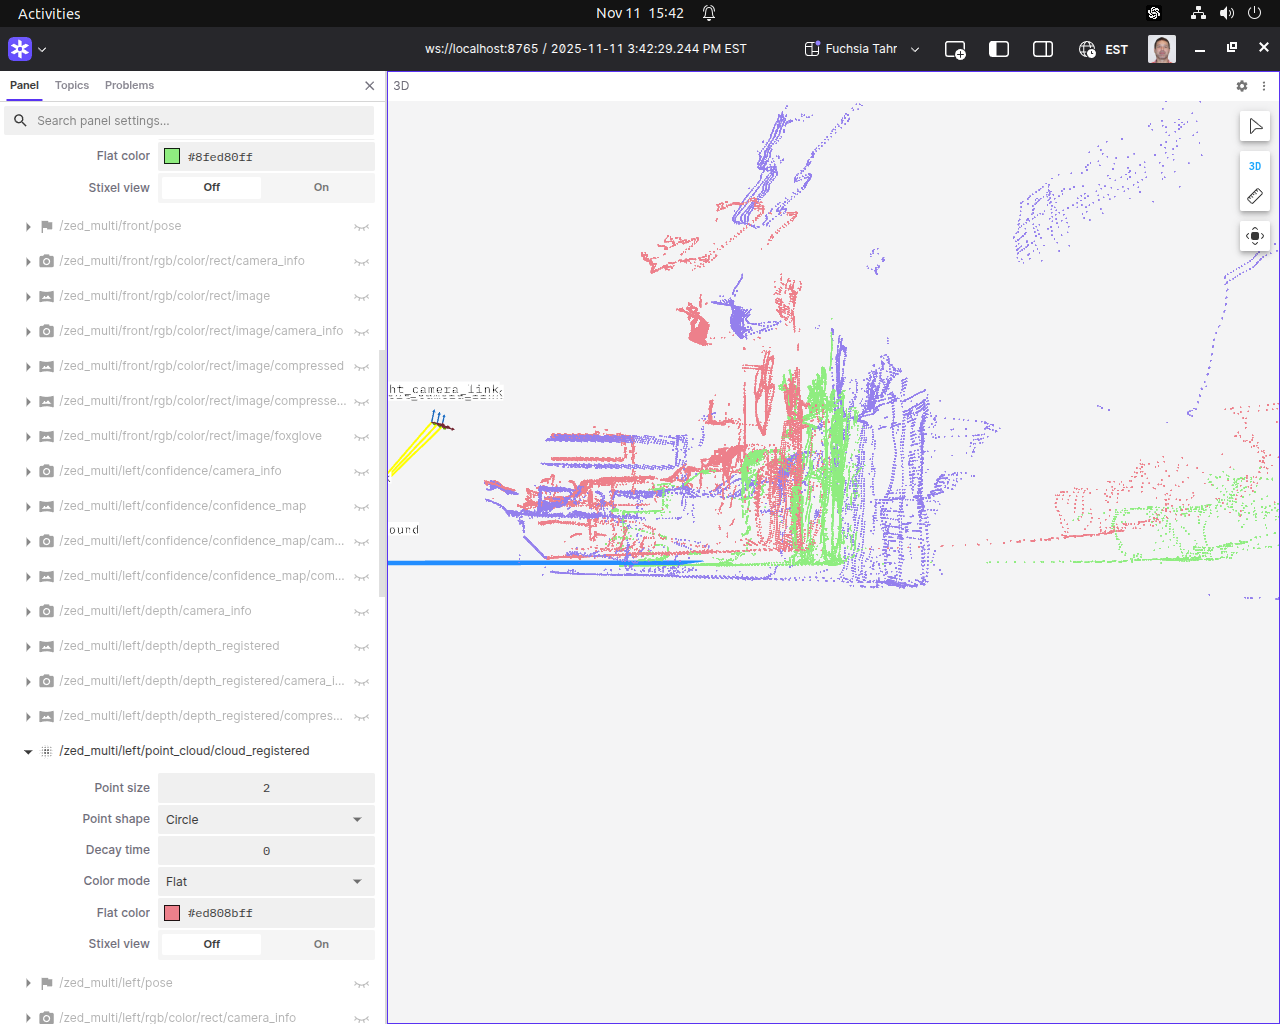Click the select object cursor tool
1280x1024 pixels.
(x=1255, y=126)
